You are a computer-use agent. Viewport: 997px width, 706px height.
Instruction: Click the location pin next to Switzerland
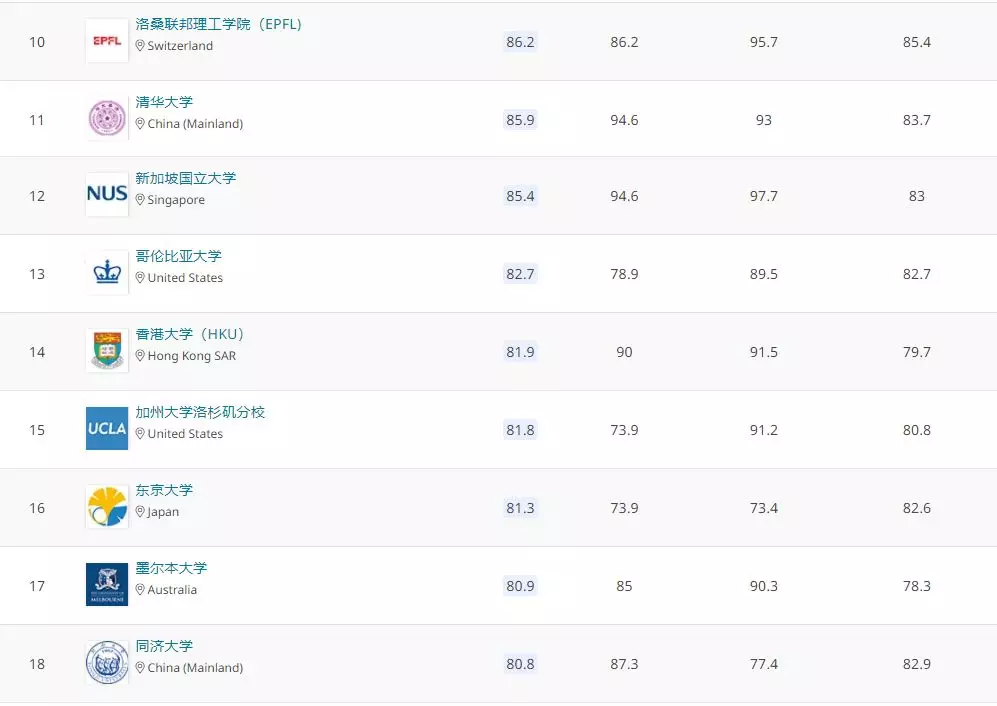(x=140, y=46)
